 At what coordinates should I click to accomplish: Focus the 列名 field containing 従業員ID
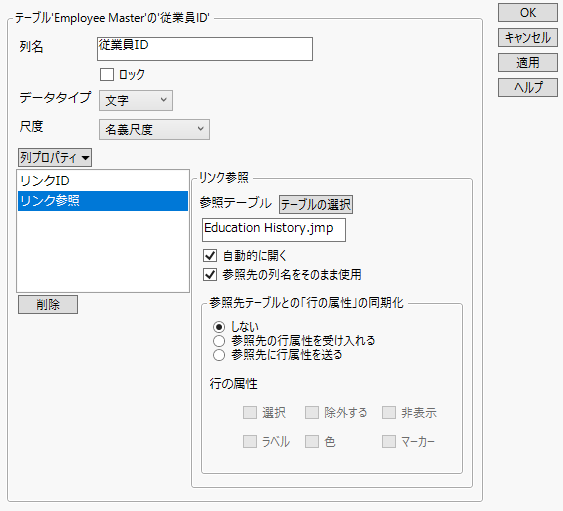(205, 49)
